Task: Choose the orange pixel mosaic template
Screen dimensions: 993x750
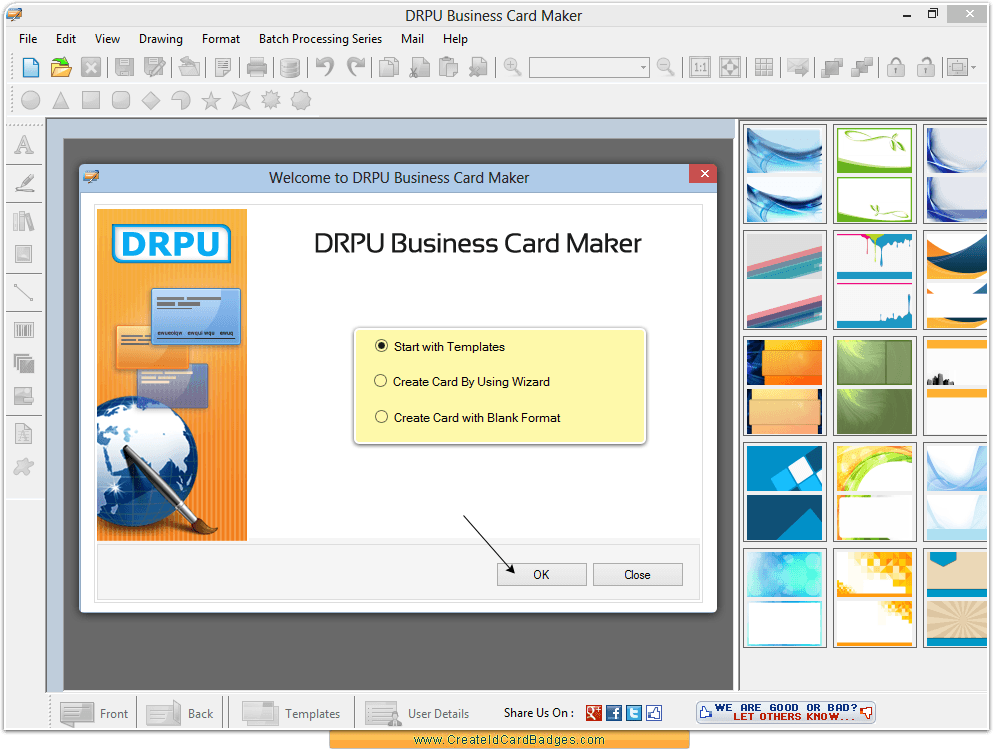Action: (x=875, y=598)
